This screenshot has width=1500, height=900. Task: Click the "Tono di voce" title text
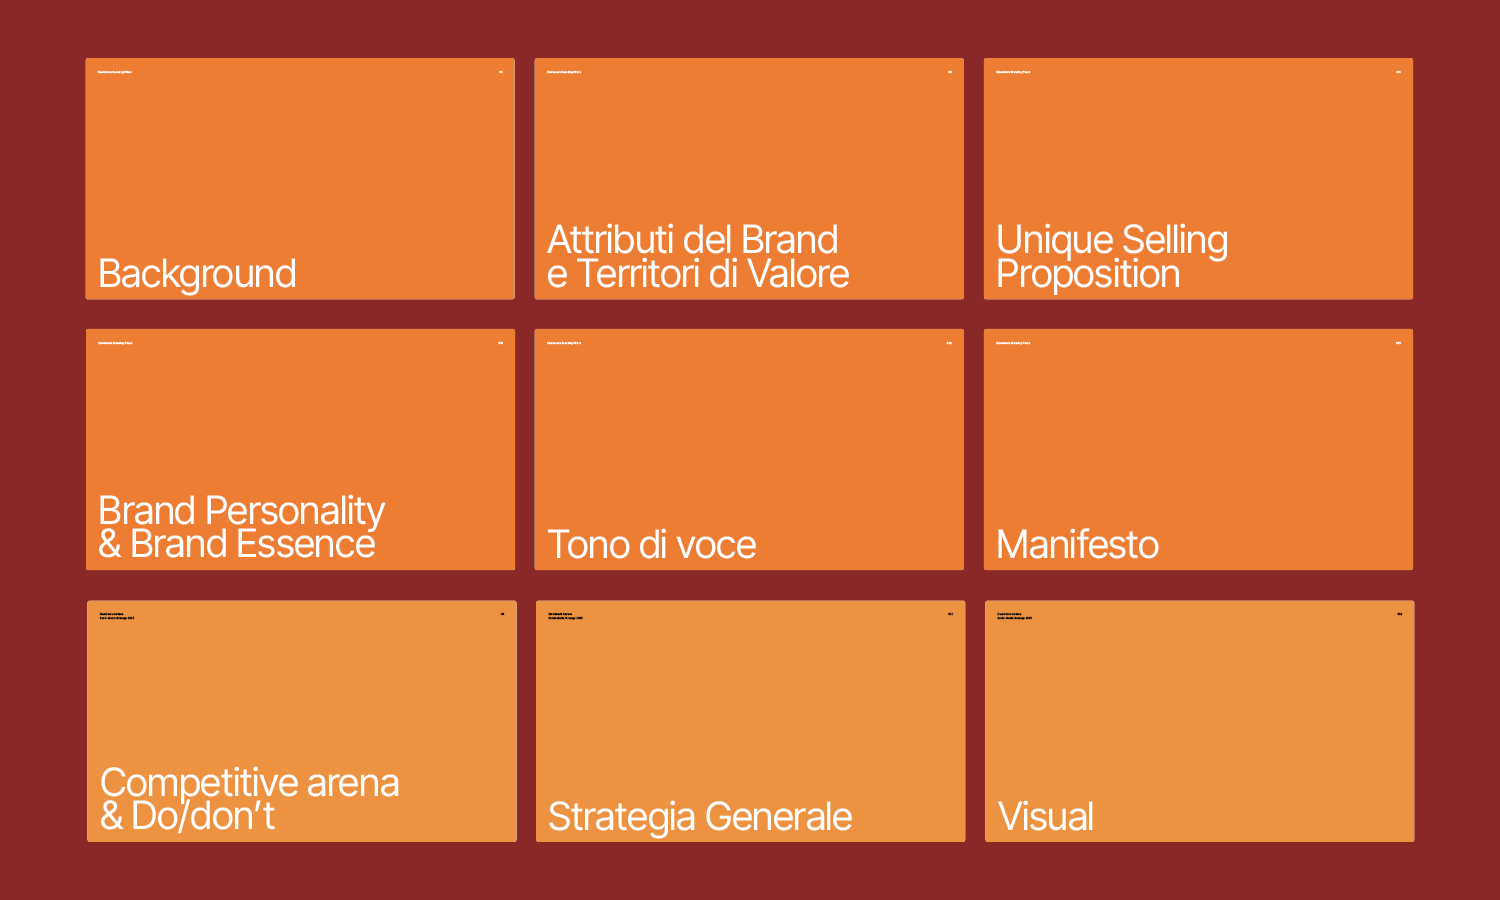pyautogui.click(x=651, y=545)
